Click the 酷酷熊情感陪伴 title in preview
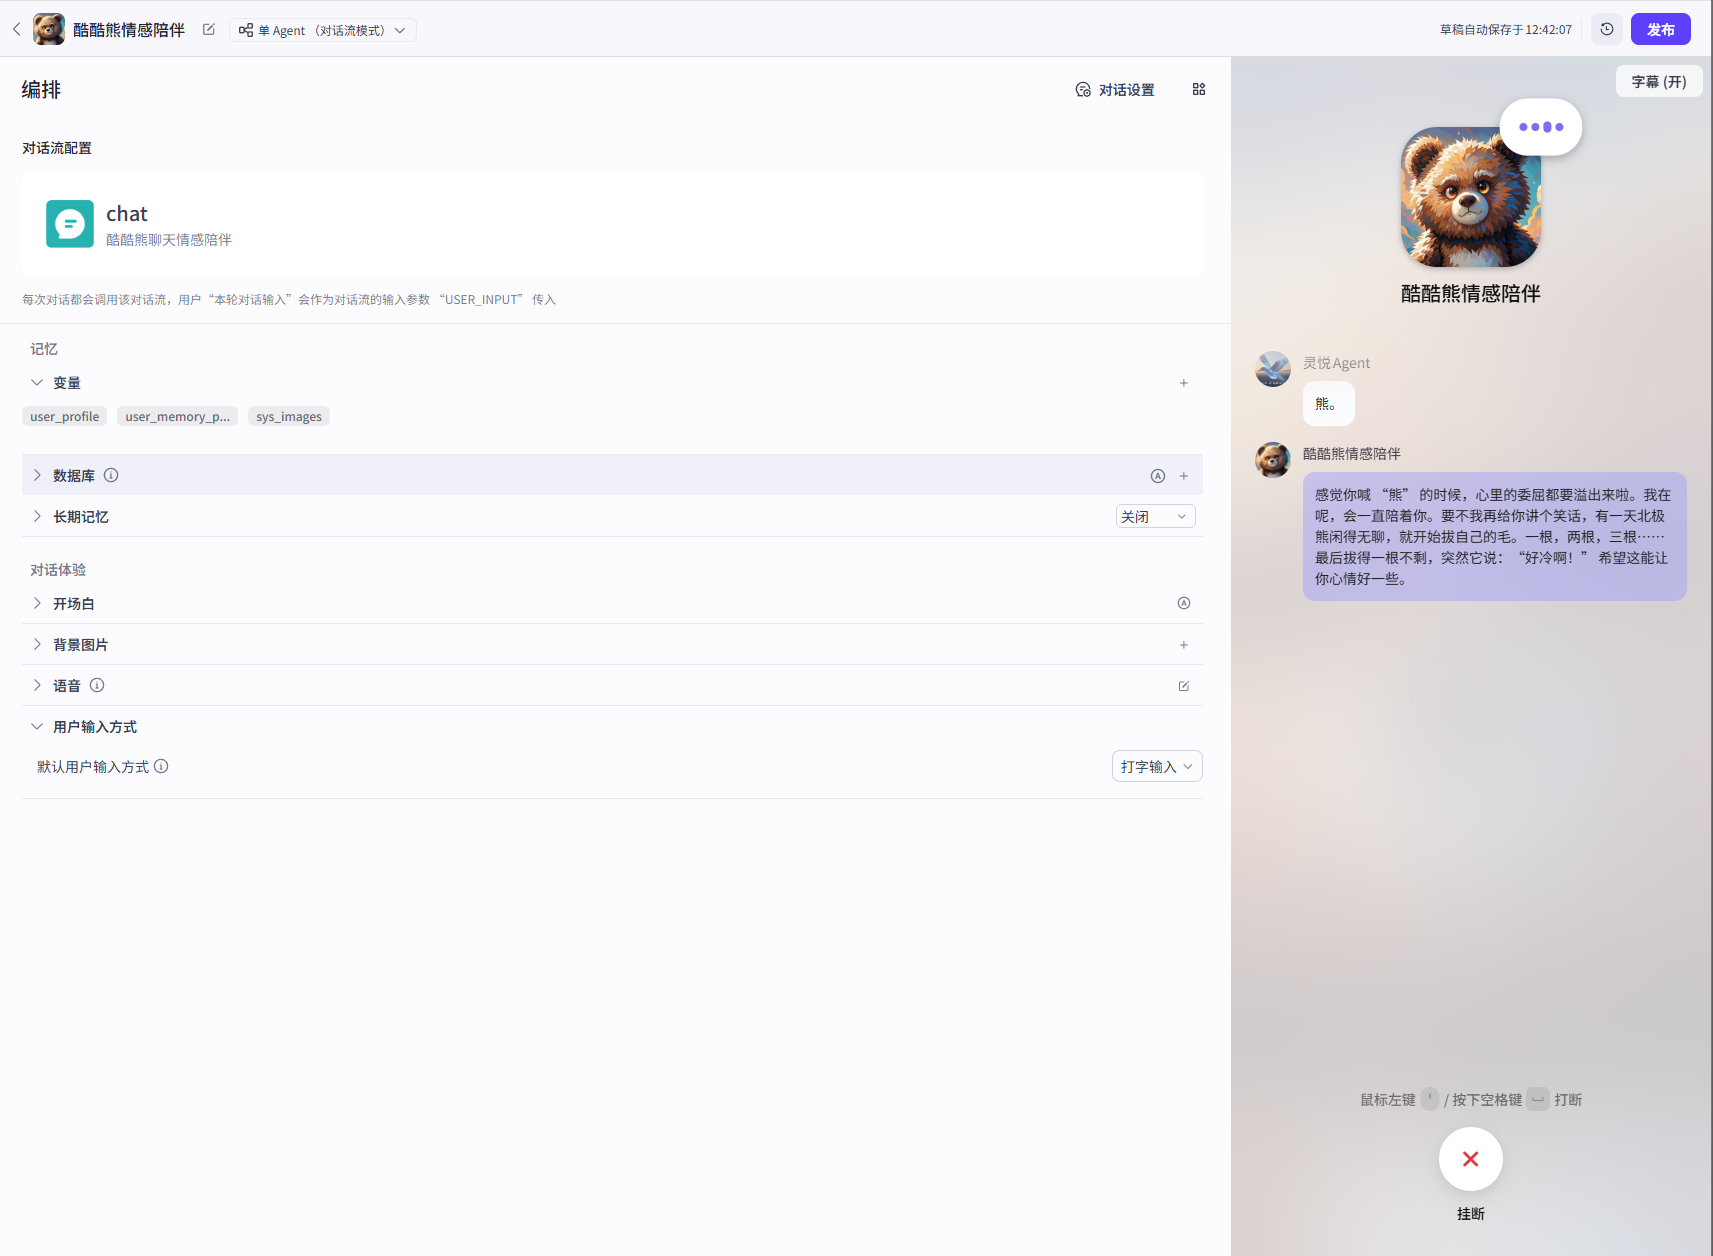Viewport: 1713px width, 1256px height. click(x=1470, y=294)
